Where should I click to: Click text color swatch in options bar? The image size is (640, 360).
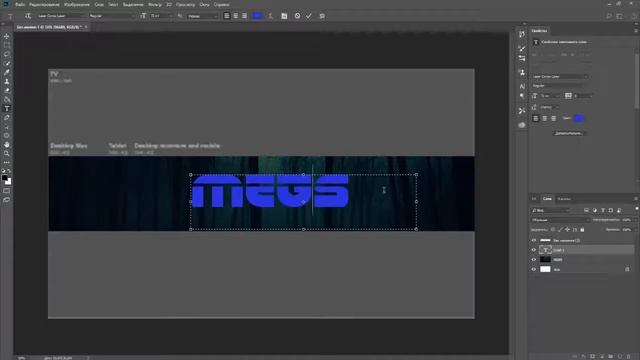click(257, 16)
